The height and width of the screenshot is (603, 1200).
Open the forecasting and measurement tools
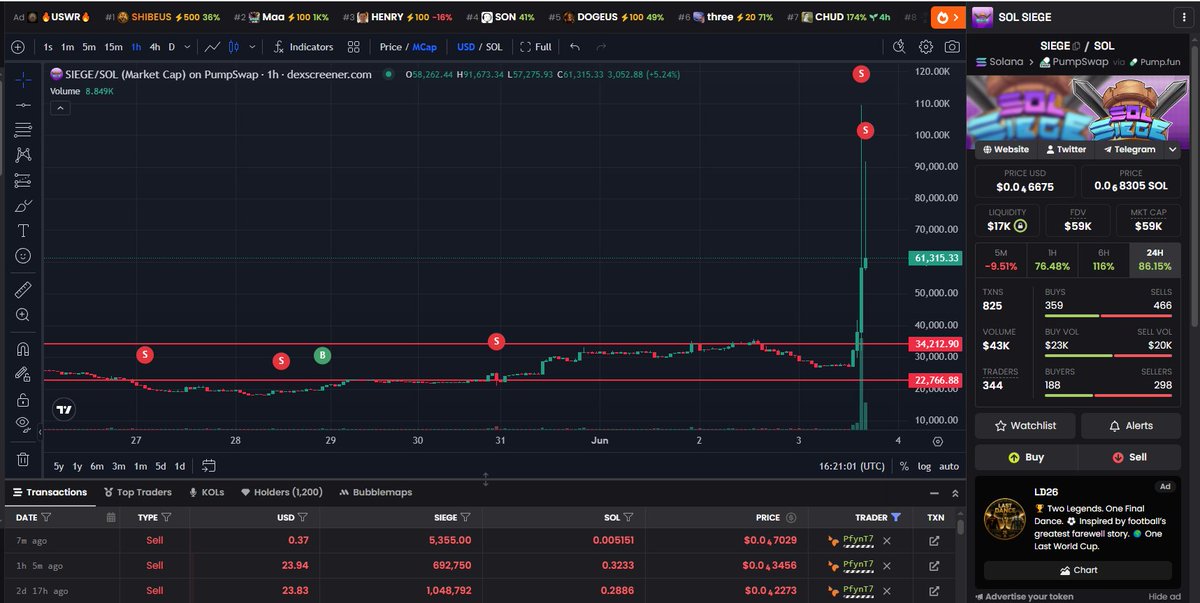(22, 181)
